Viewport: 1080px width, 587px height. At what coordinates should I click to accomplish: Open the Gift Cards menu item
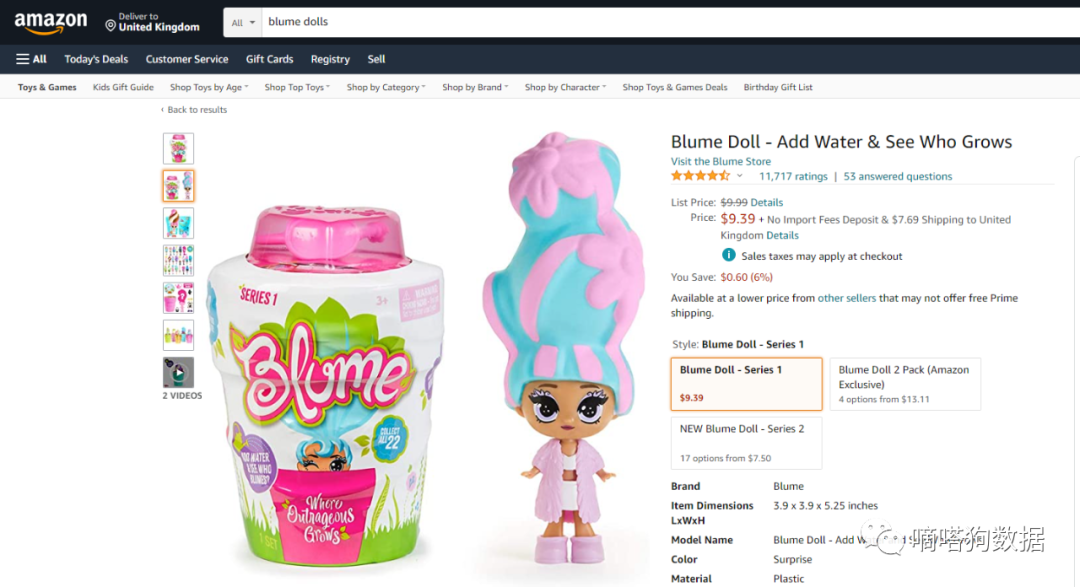[270, 59]
